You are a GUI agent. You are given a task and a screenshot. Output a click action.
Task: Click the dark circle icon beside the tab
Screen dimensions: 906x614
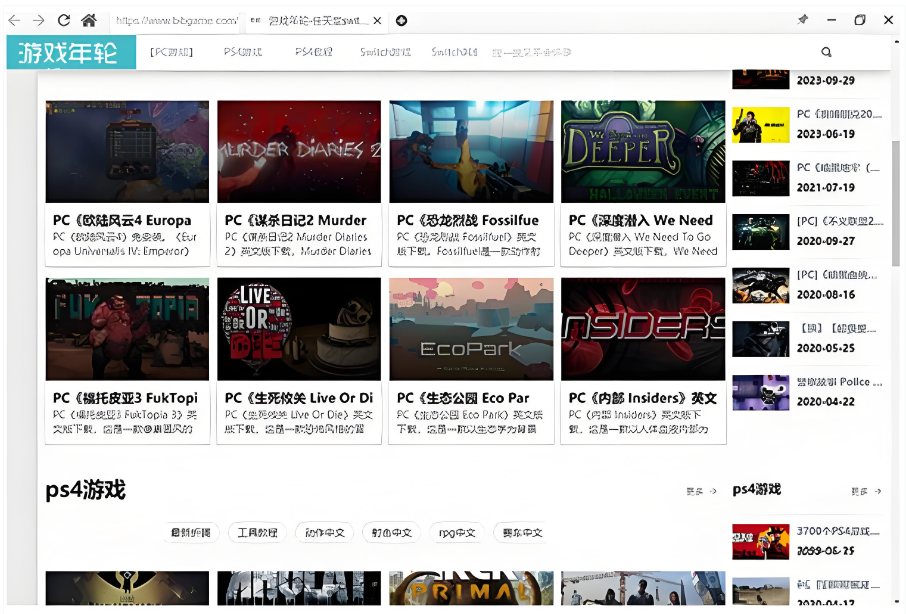pyautogui.click(x=403, y=20)
